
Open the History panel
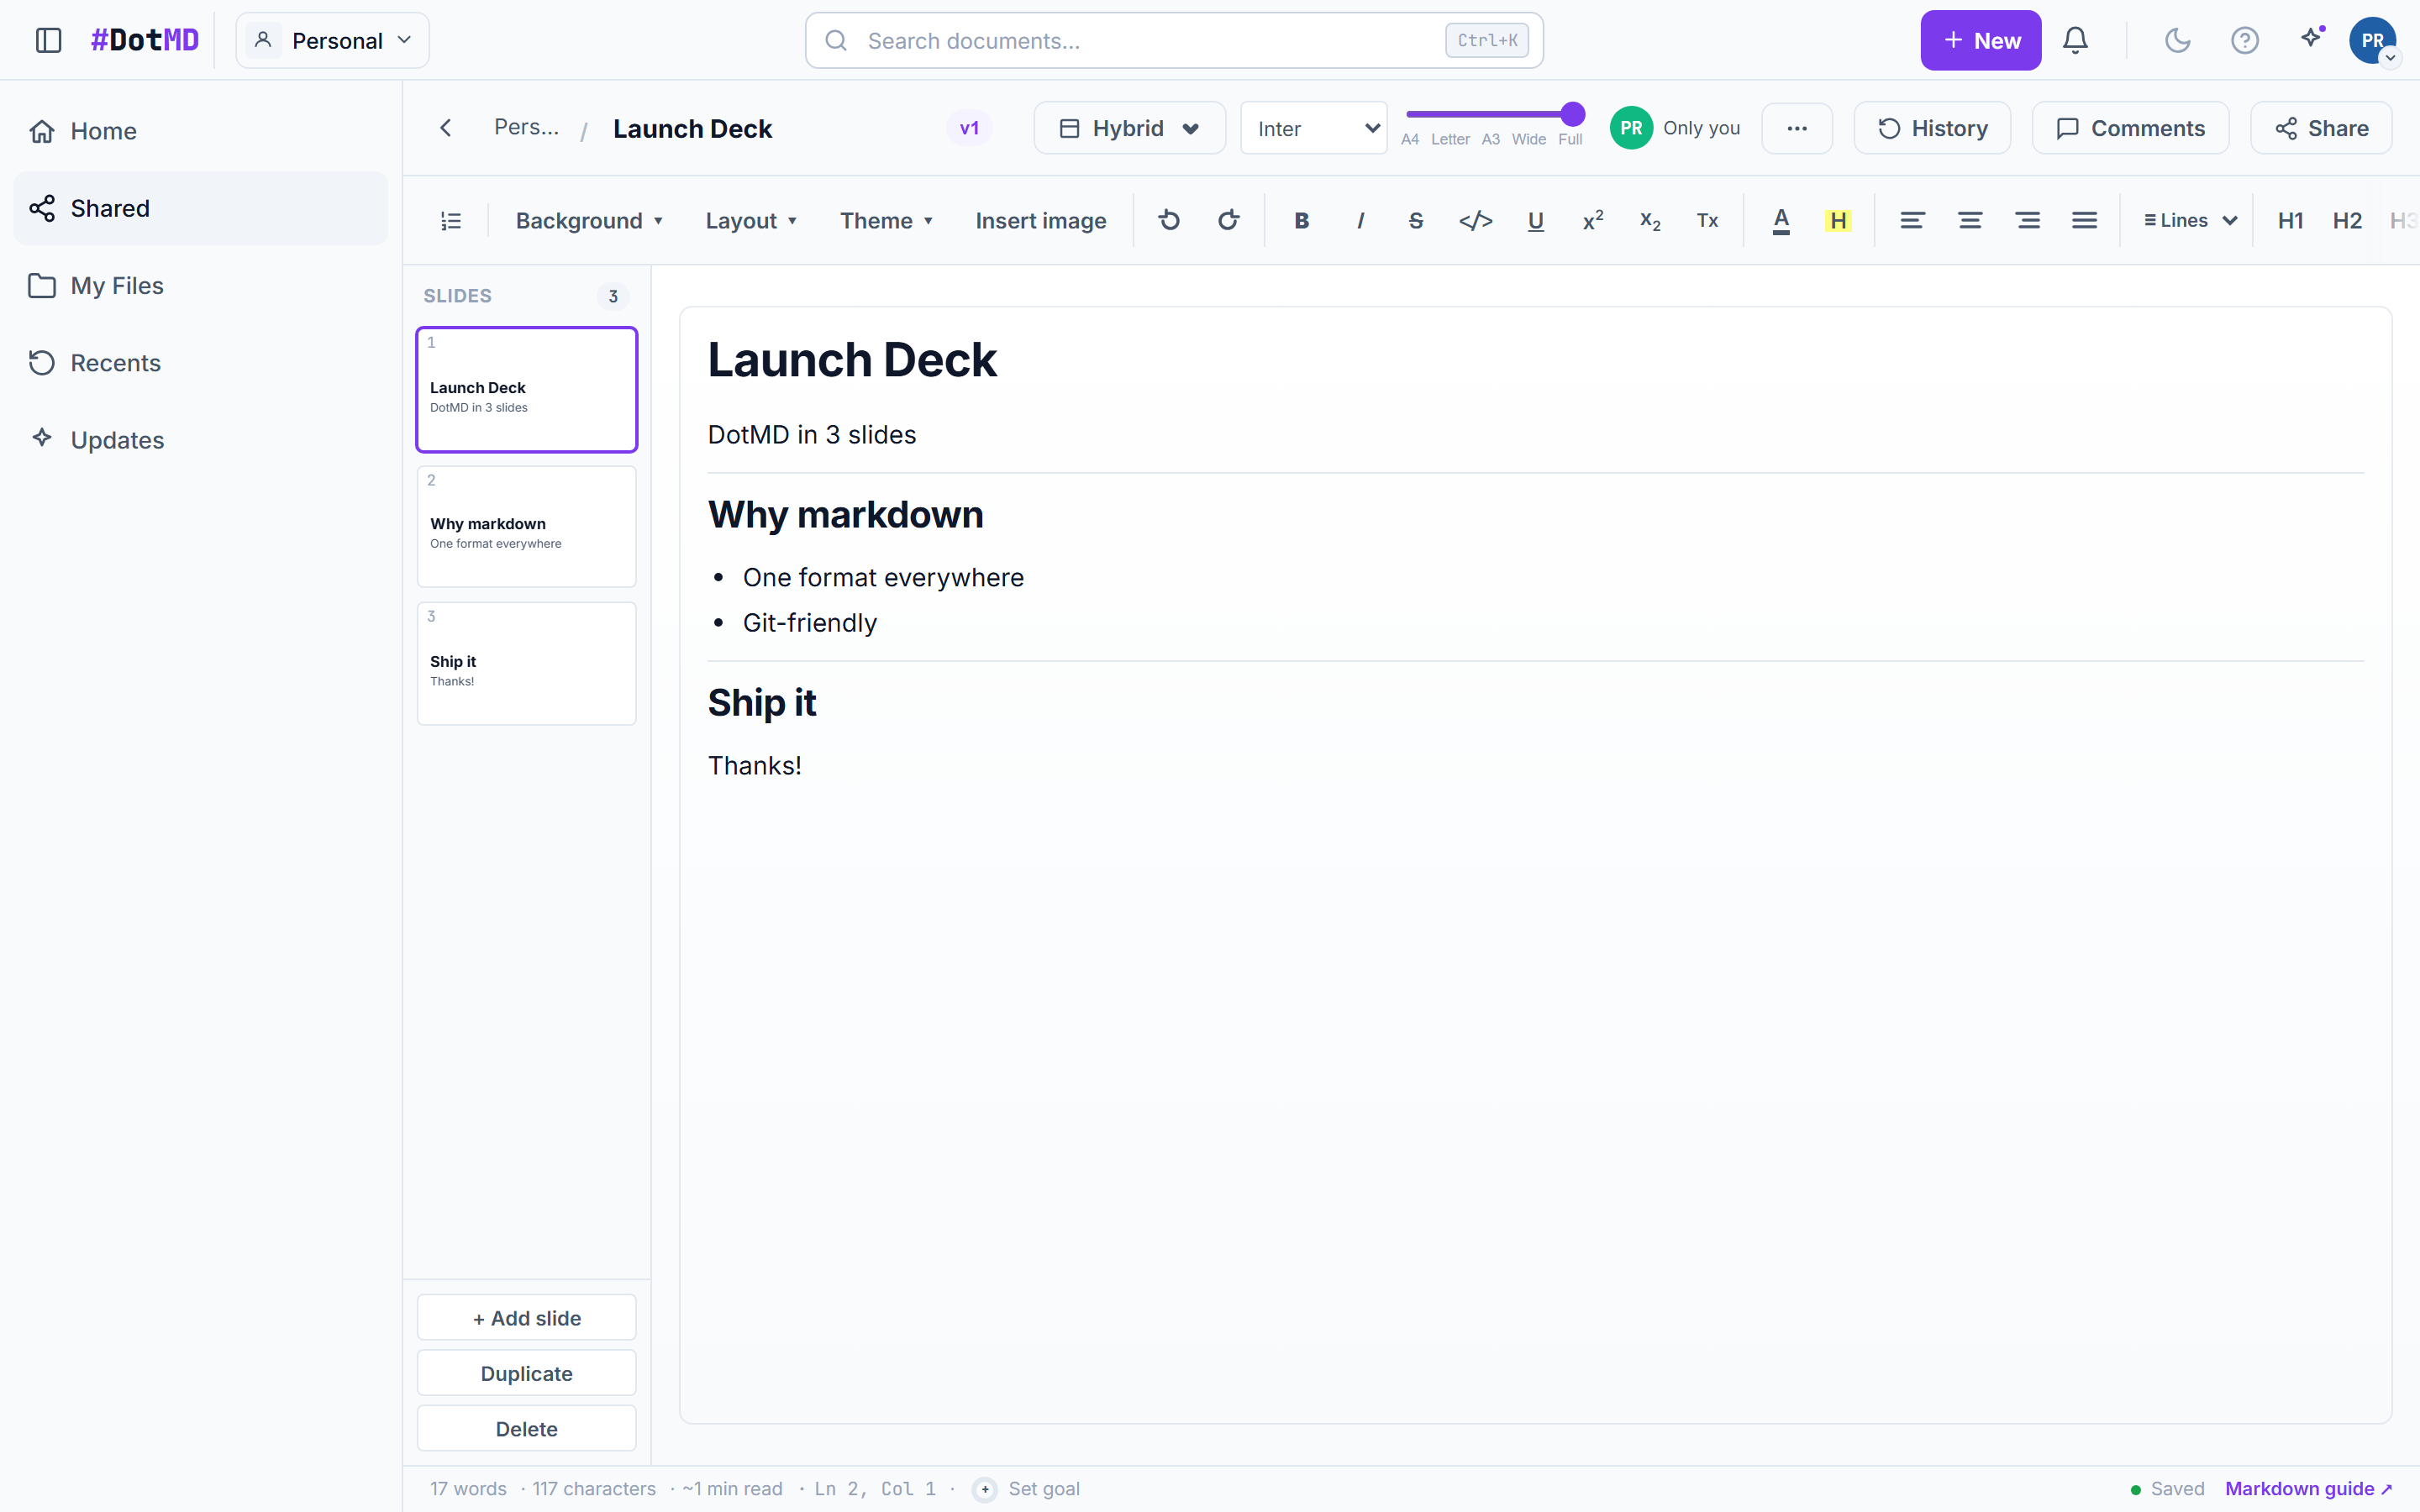[1932, 128]
